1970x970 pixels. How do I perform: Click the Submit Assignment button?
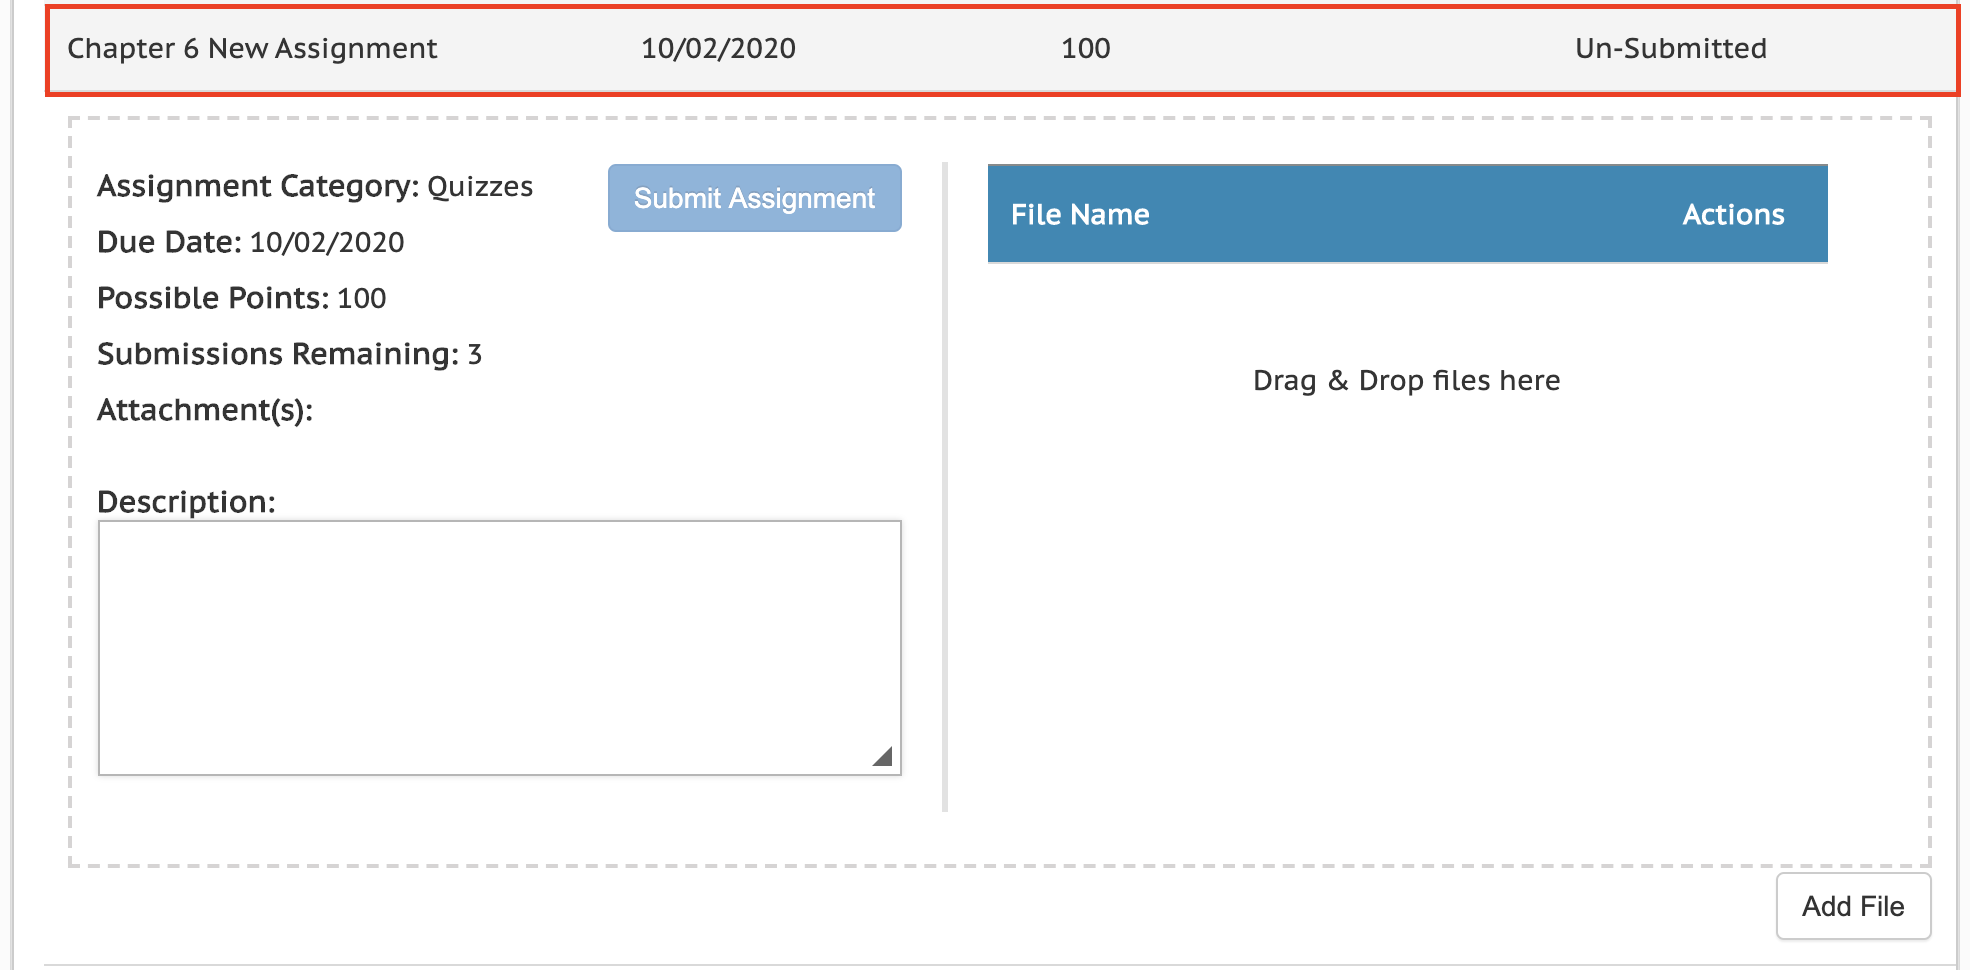(x=755, y=198)
